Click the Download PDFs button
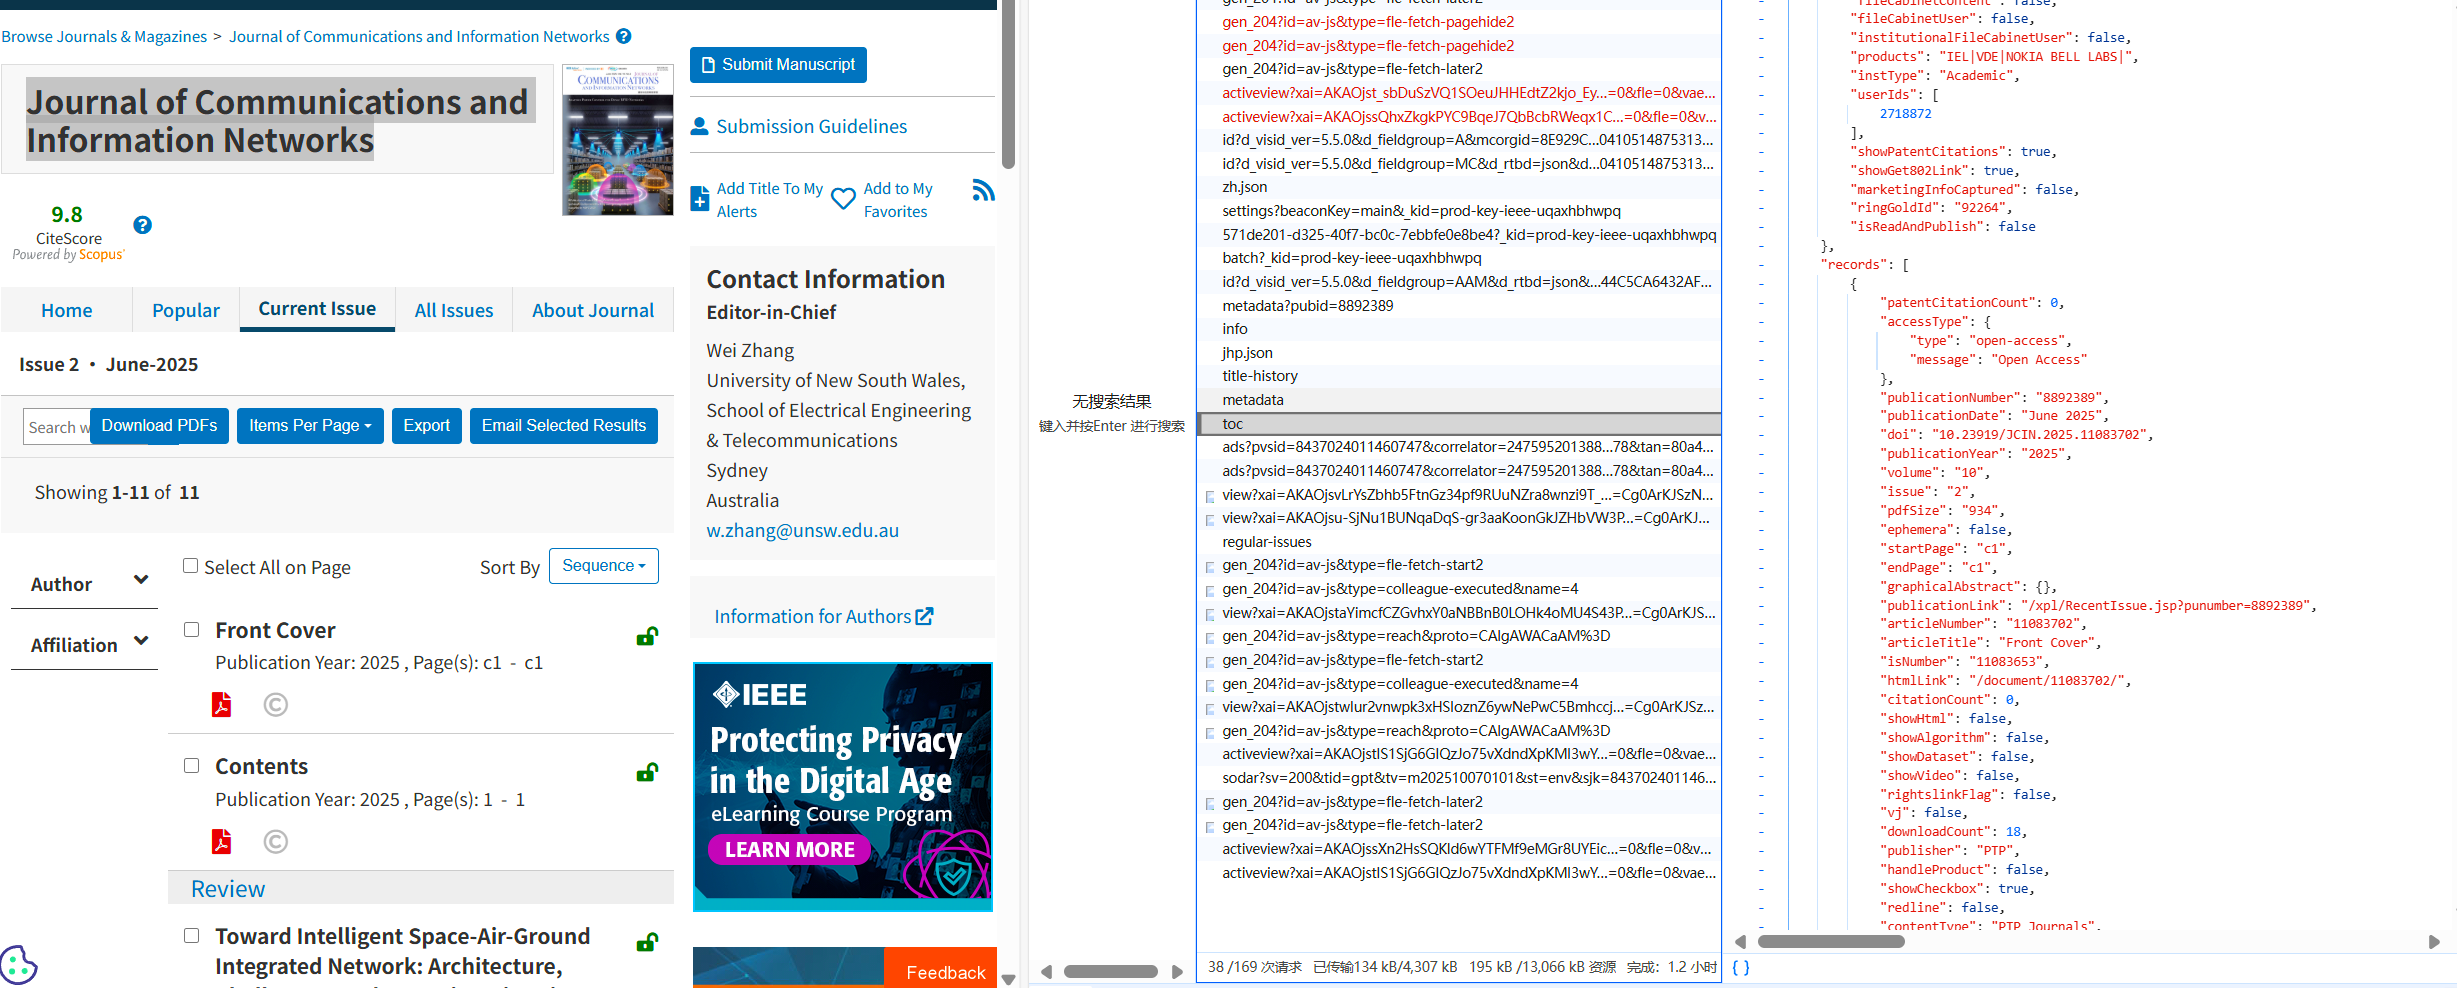This screenshot has width=2457, height=988. tap(159, 426)
